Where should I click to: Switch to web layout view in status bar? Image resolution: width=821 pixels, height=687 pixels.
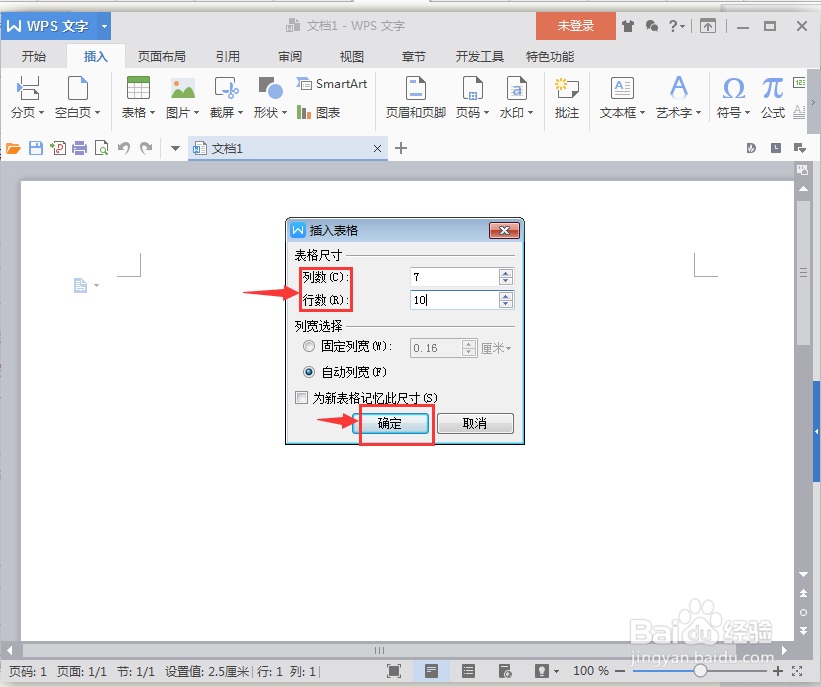pos(505,671)
